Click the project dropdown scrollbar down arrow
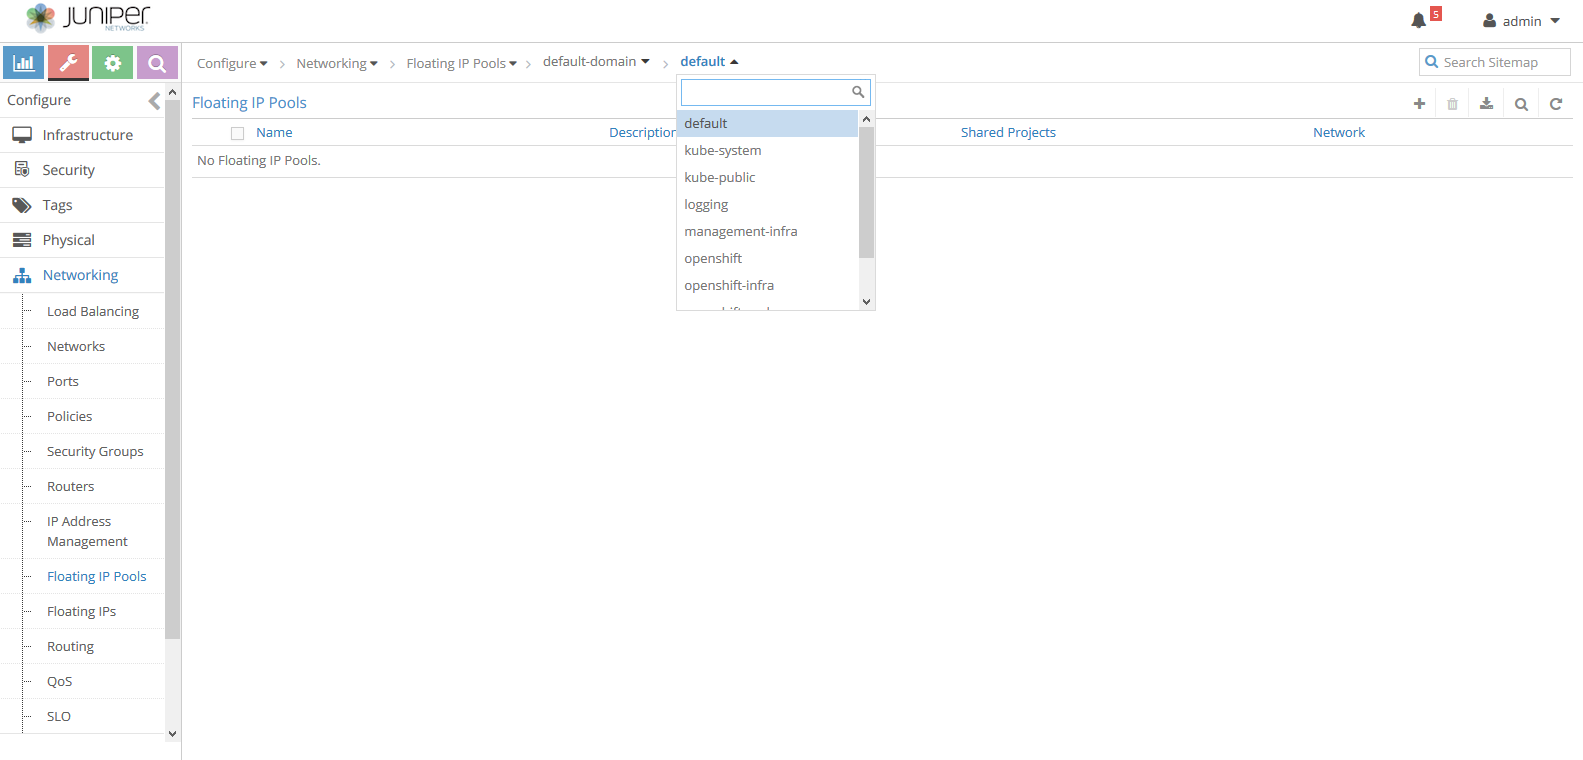 click(x=867, y=302)
